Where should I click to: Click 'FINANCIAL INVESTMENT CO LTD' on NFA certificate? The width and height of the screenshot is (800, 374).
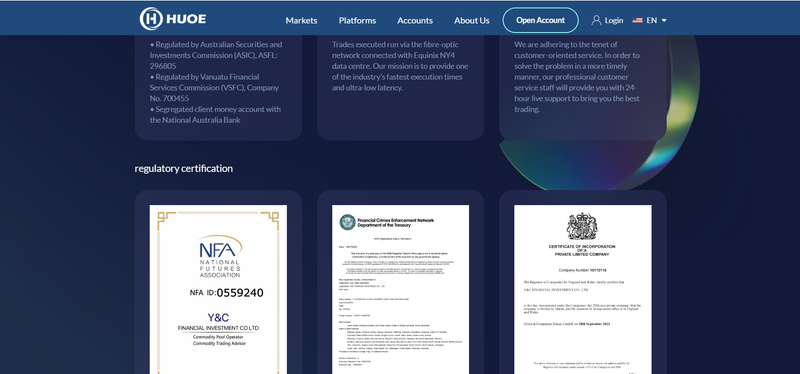point(218,328)
